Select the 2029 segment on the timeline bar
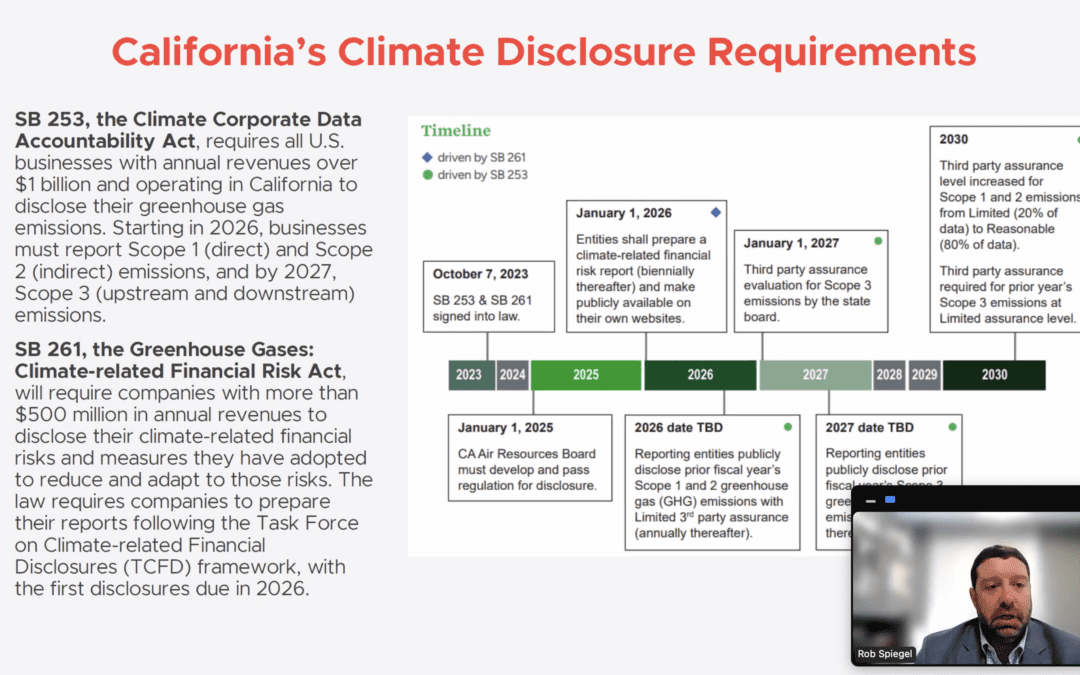The height and width of the screenshot is (675, 1080). pos(924,375)
